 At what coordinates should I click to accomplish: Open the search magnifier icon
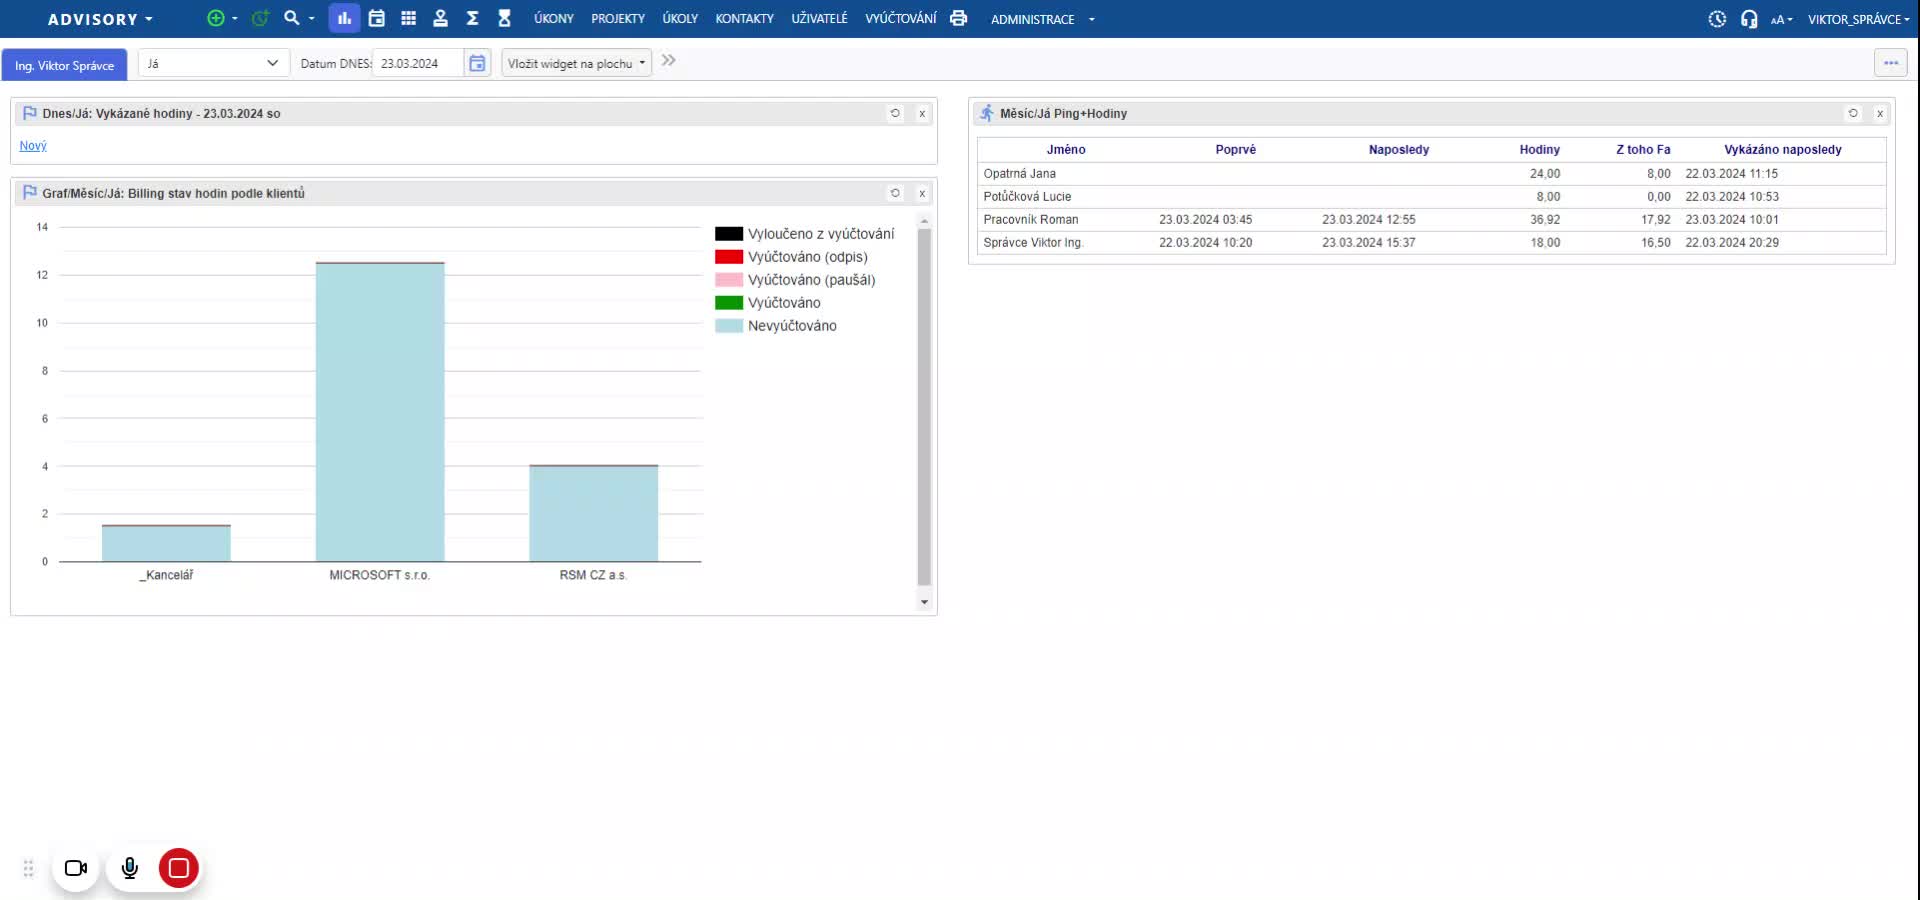pyautogui.click(x=291, y=18)
